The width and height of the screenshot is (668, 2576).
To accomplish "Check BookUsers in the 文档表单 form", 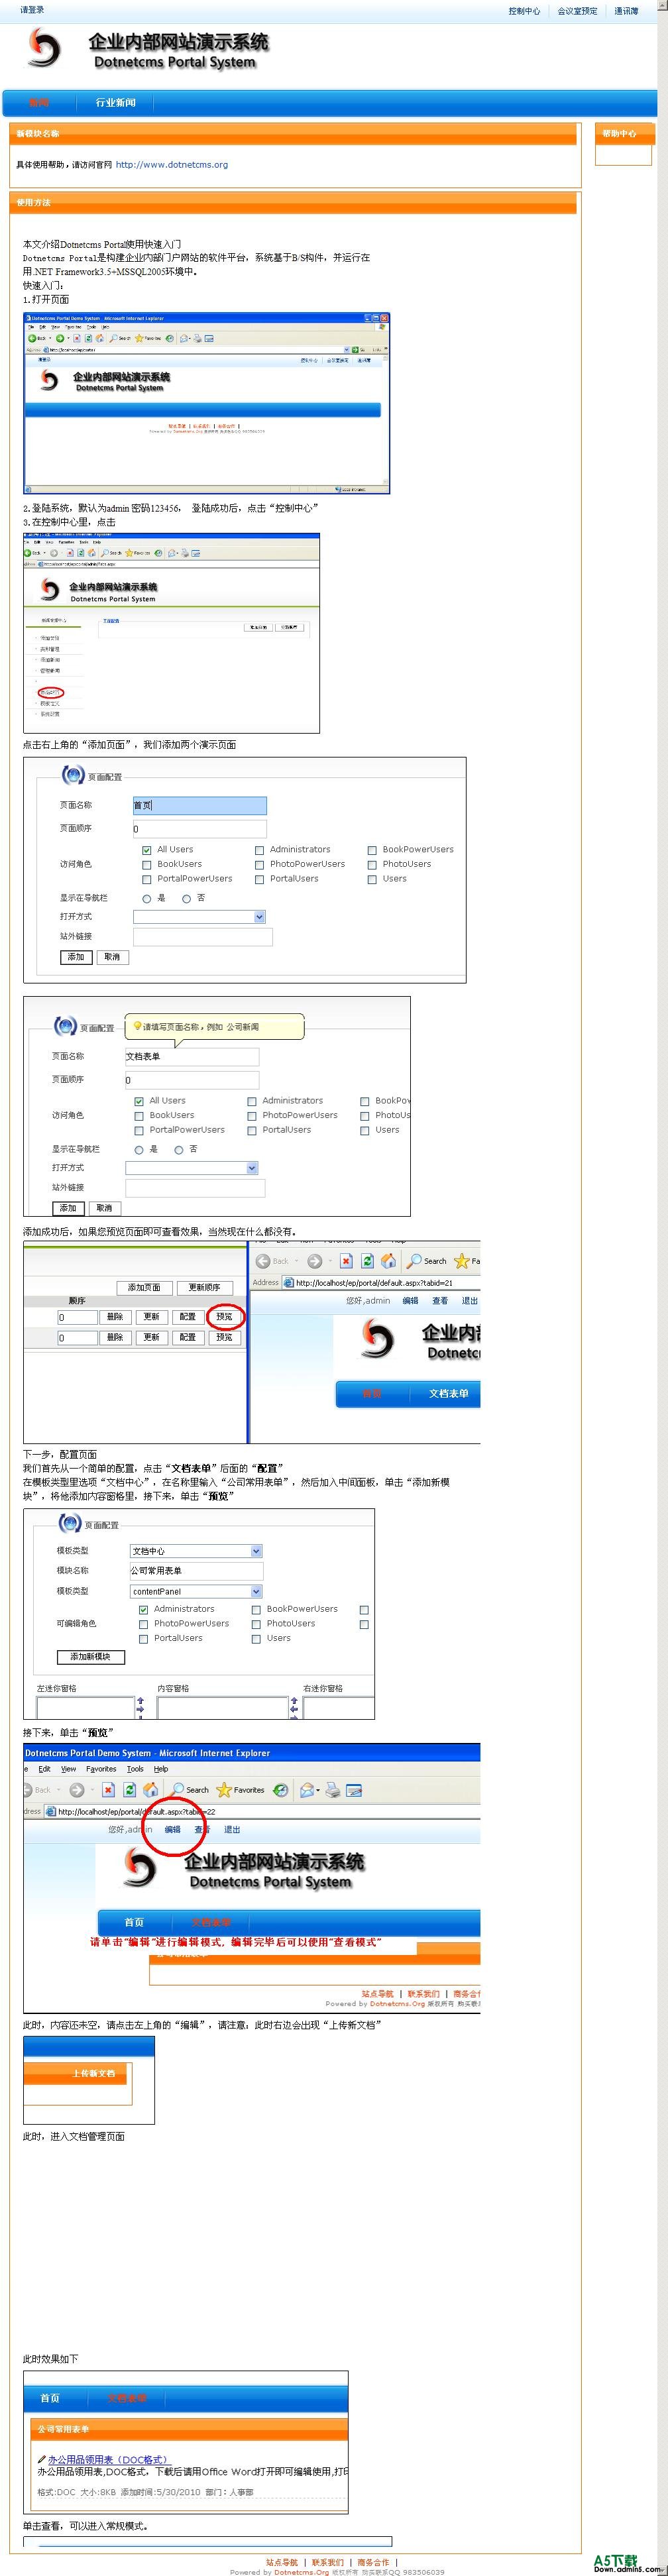I will tap(139, 1116).
